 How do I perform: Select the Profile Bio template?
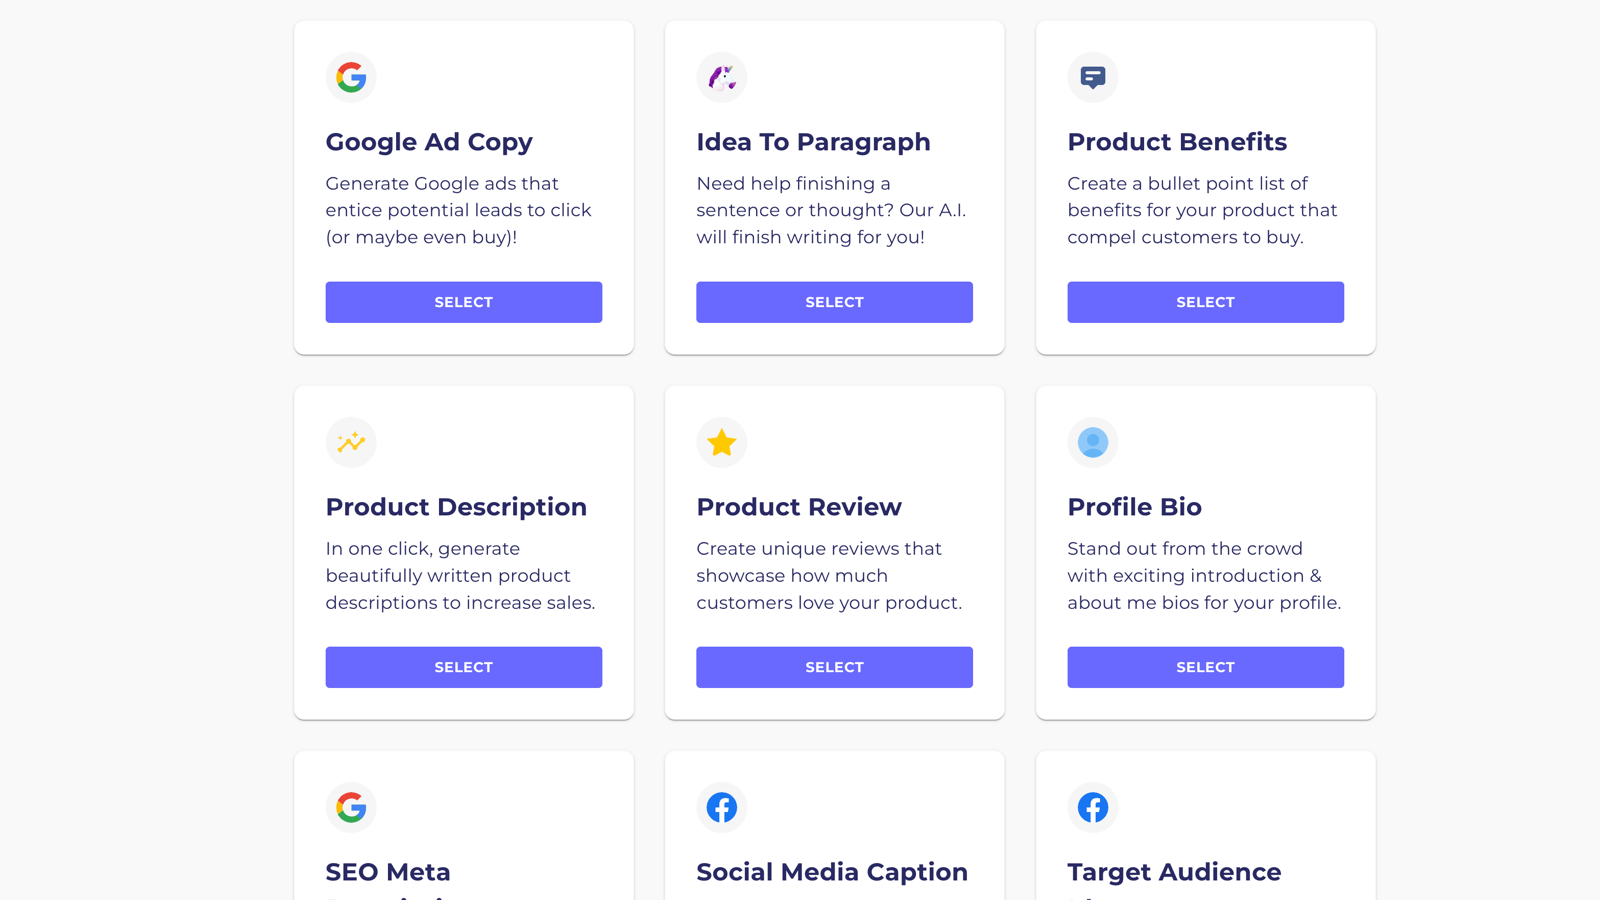point(1206,667)
